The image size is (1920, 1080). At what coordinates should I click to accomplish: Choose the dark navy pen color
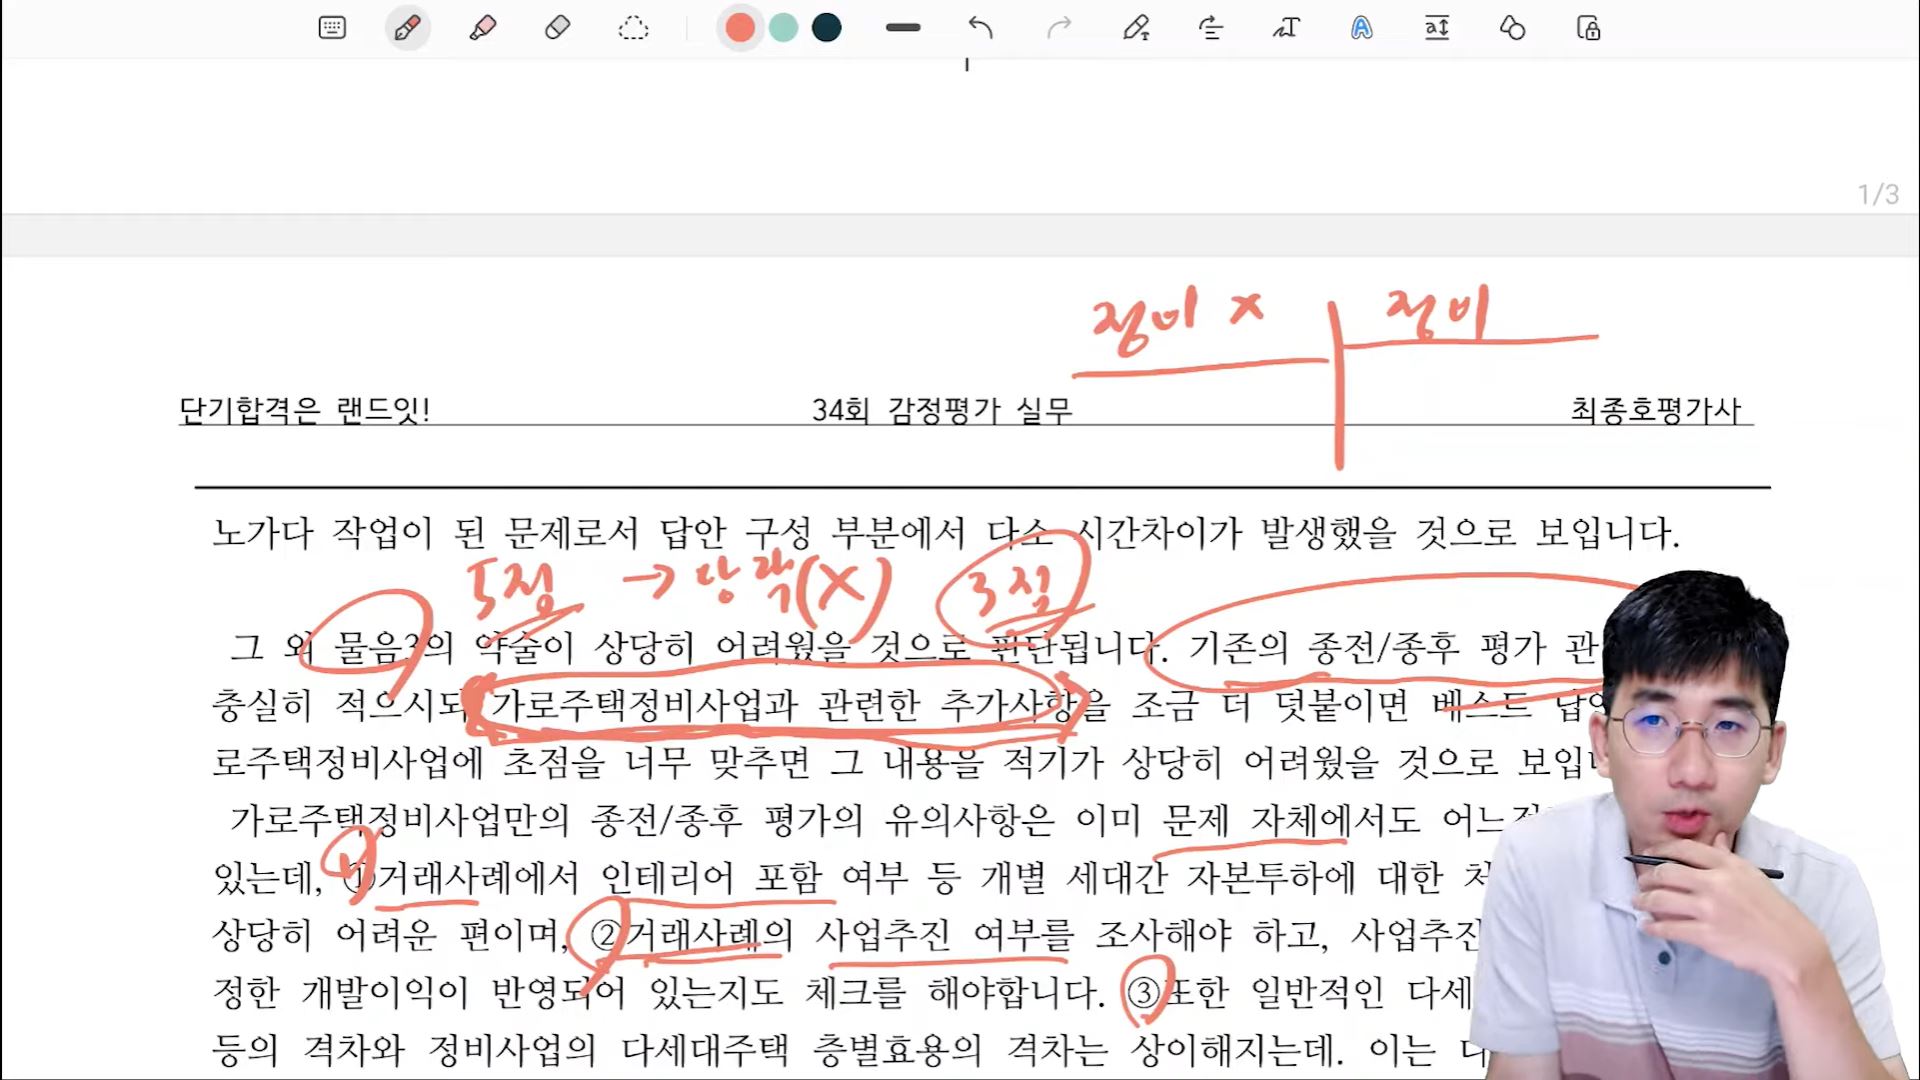pyautogui.click(x=827, y=28)
